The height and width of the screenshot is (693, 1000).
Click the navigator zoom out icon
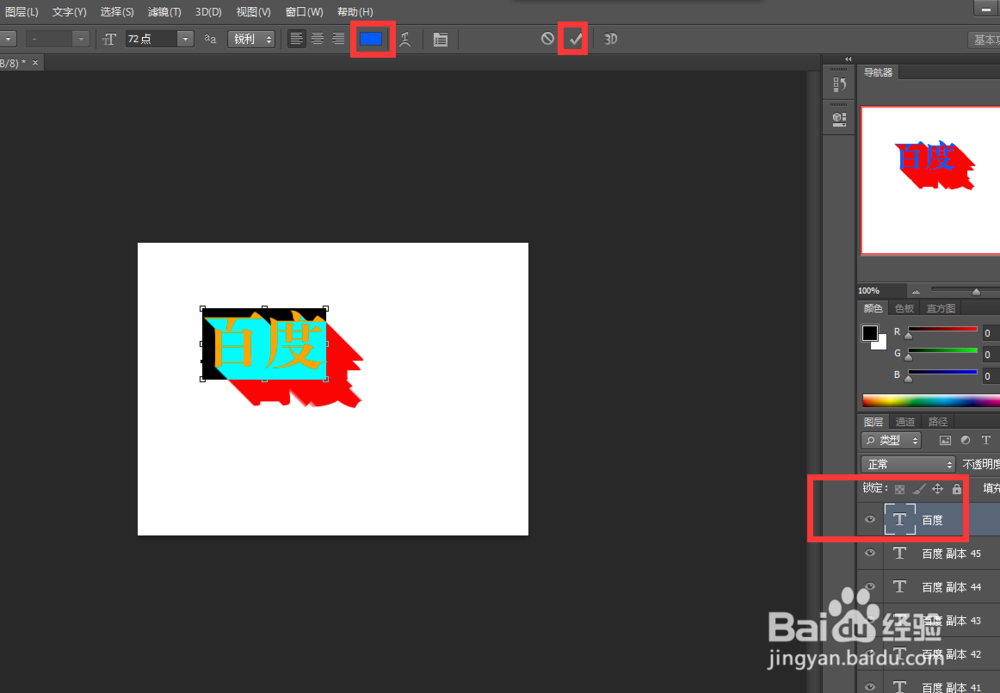916,291
